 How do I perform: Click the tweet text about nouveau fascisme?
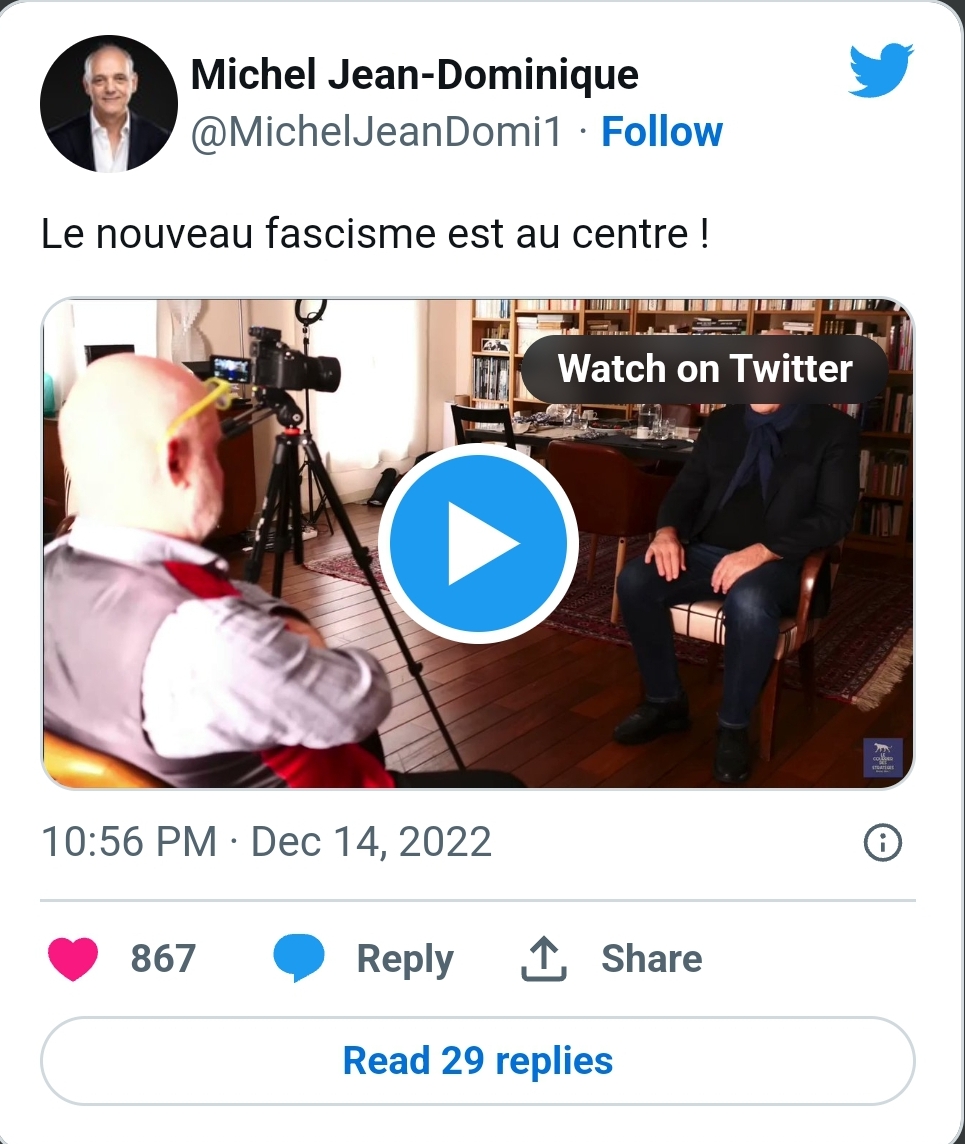[375, 234]
